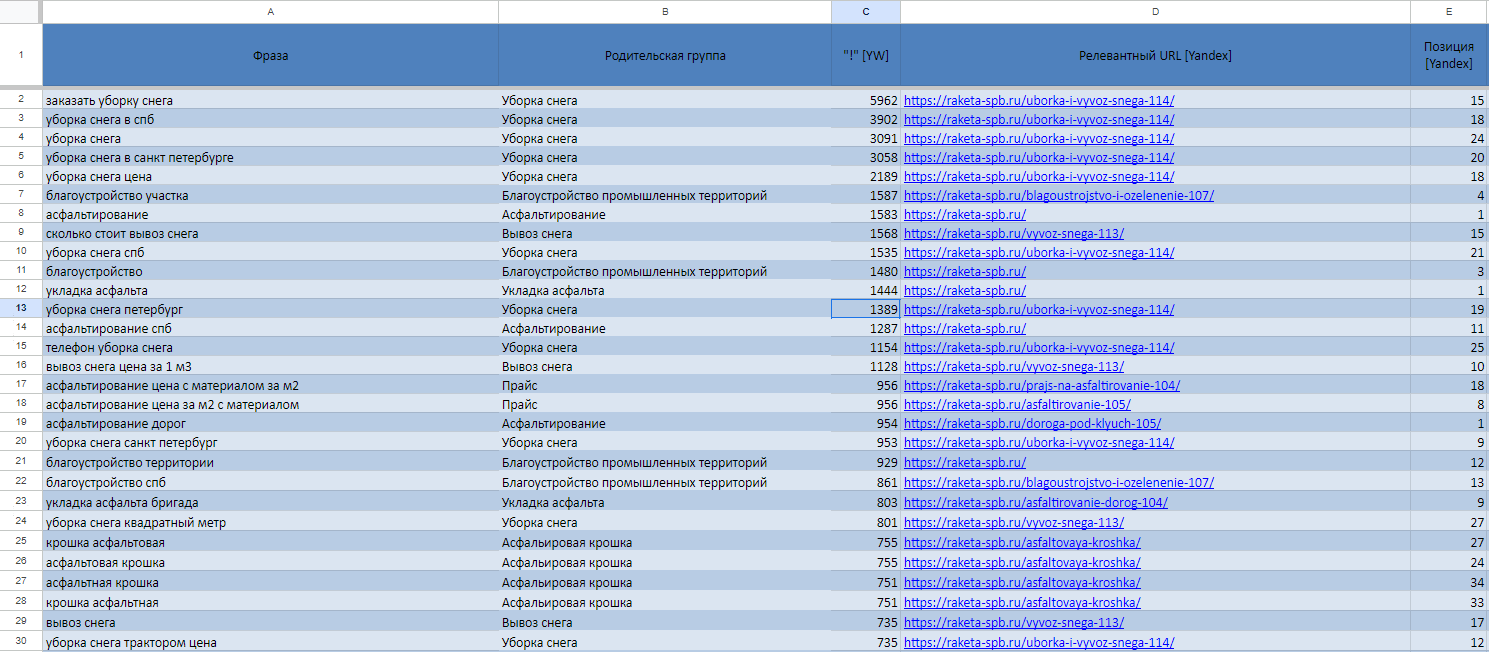Click the 'Фраза' header cell
1489x652 pixels.
(x=270, y=56)
